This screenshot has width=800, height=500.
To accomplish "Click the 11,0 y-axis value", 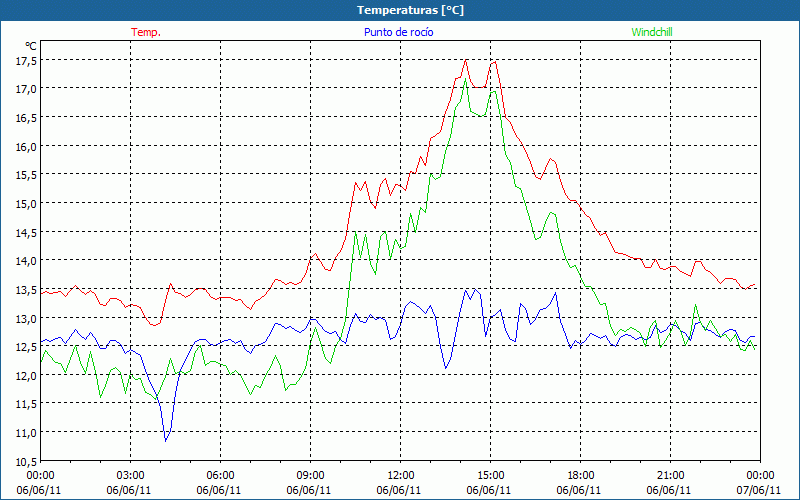I will point(26,433).
